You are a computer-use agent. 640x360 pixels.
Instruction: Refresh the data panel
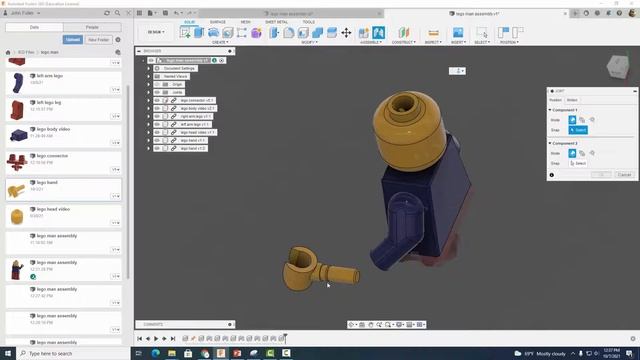pos(107,13)
